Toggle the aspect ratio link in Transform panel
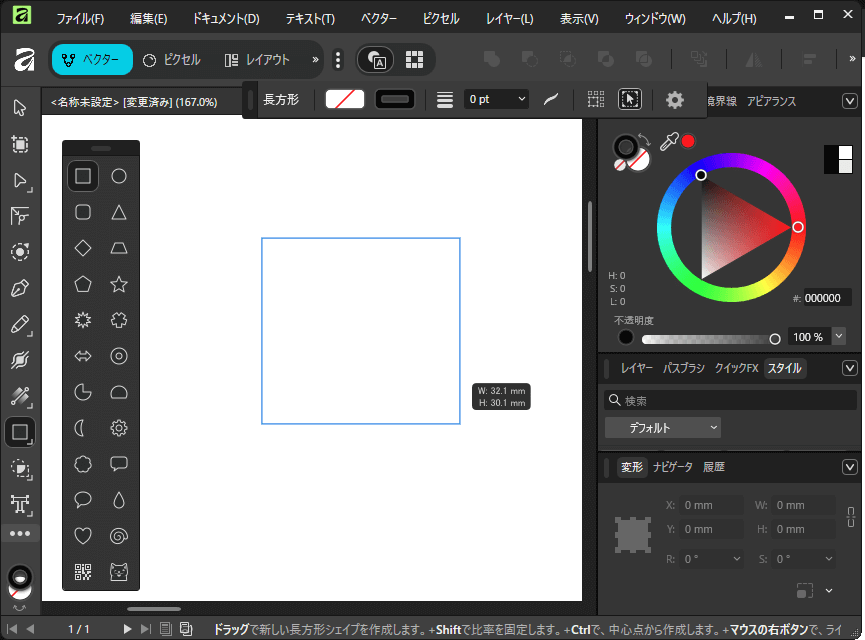 [851, 517]
